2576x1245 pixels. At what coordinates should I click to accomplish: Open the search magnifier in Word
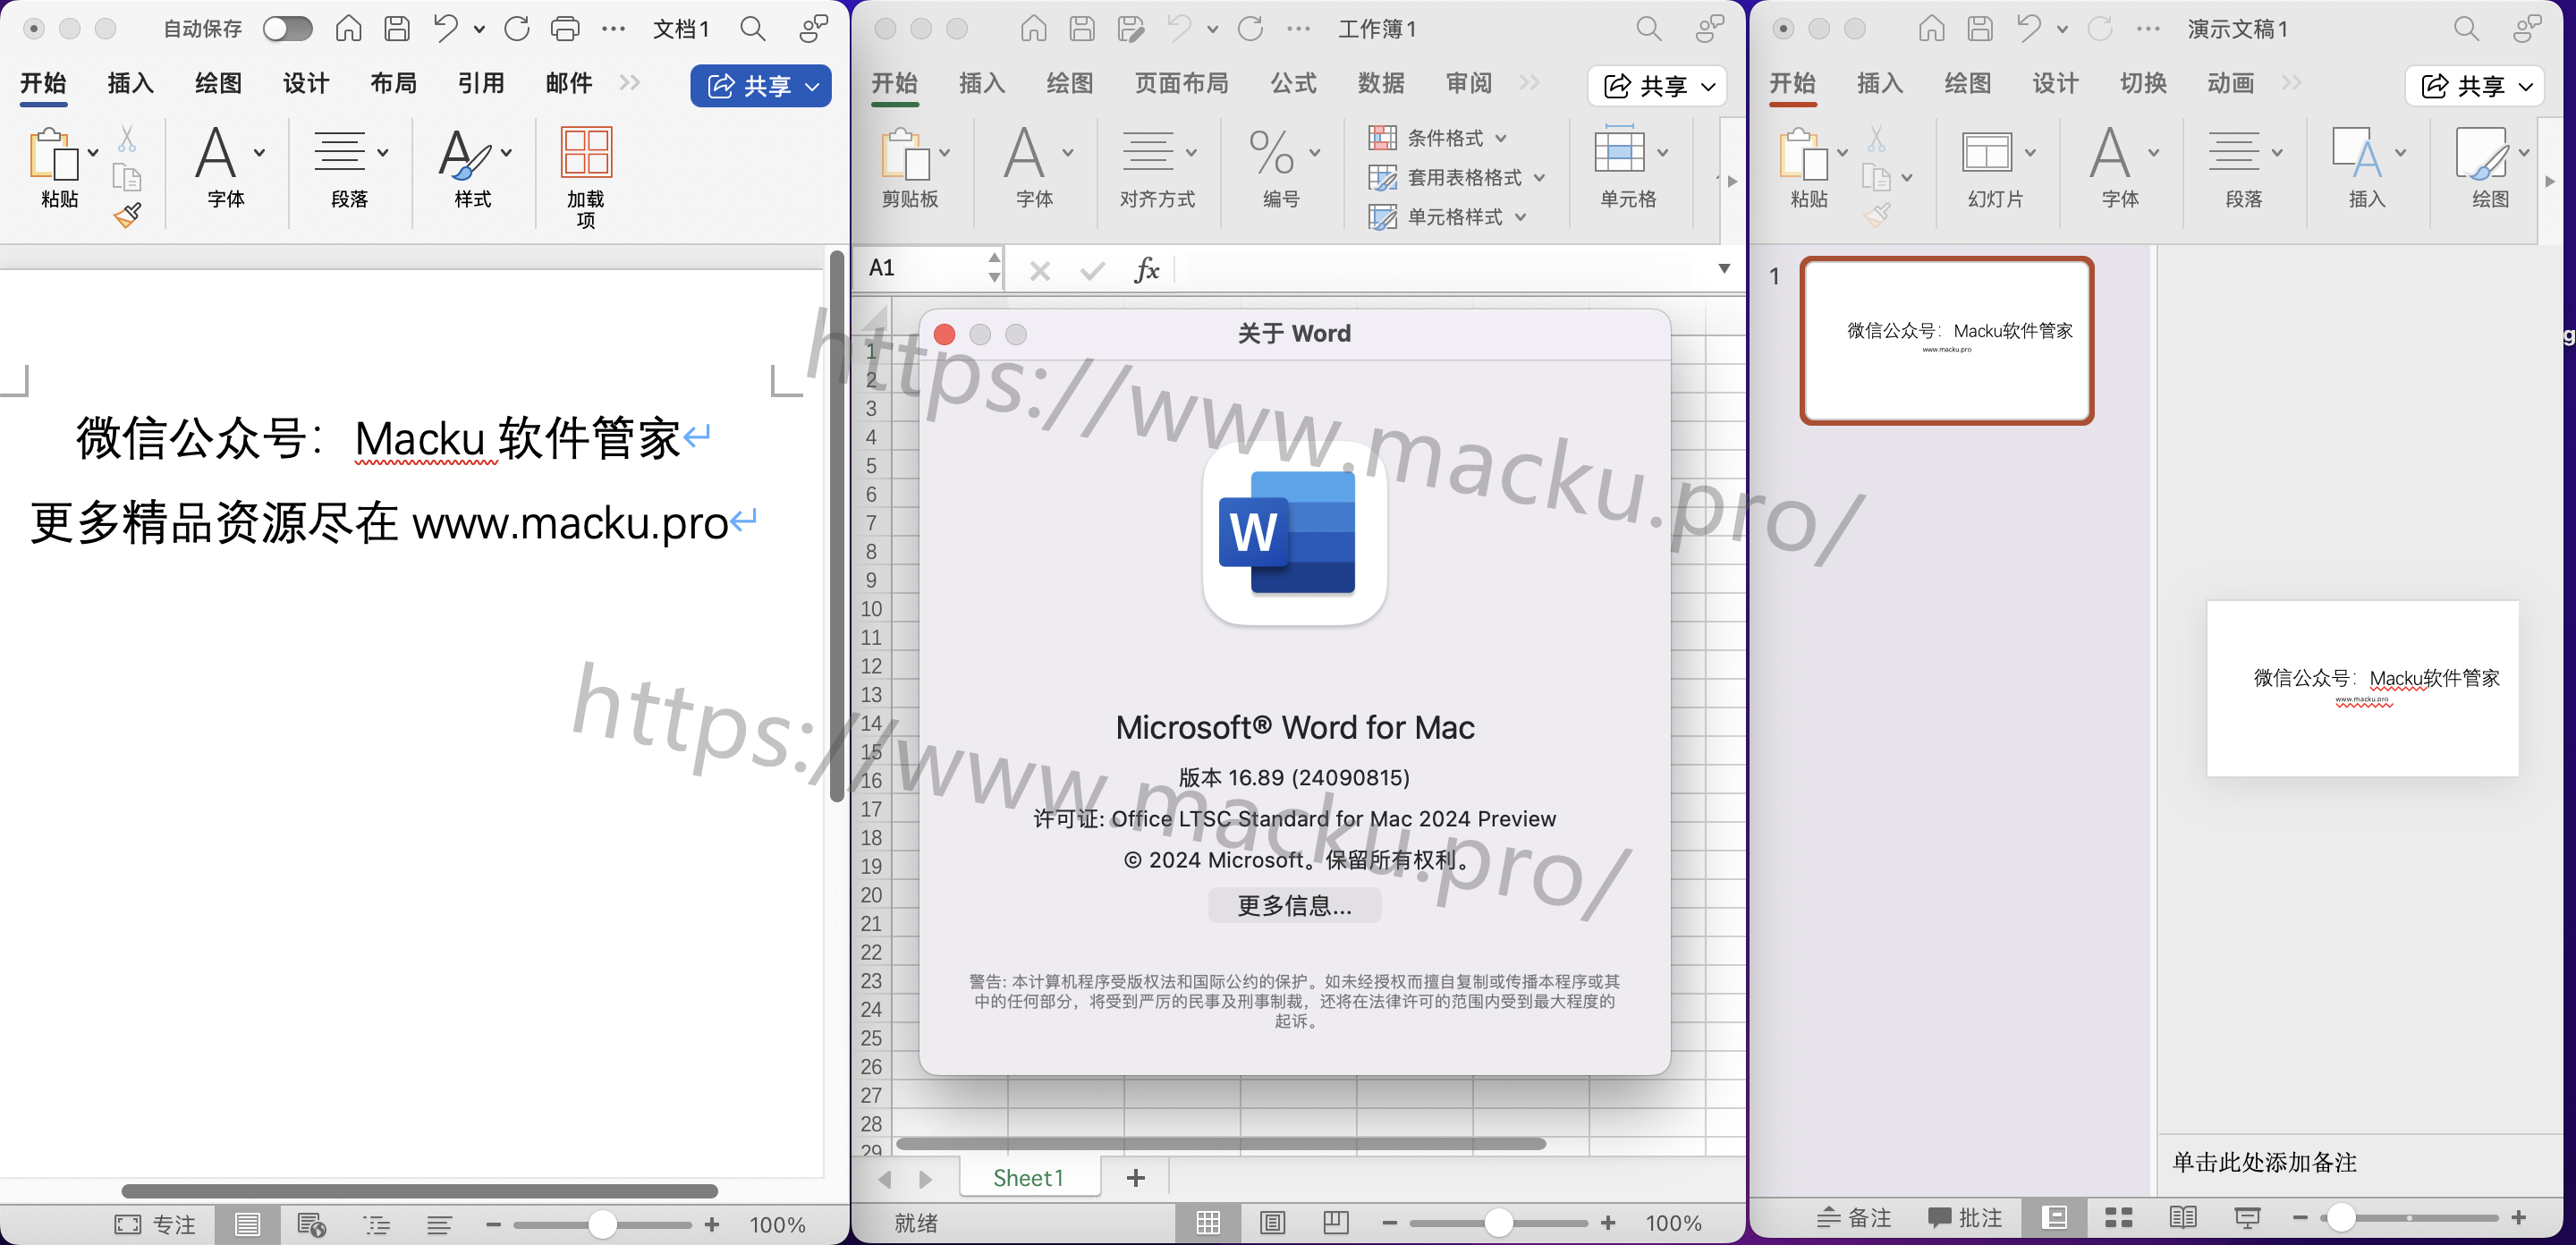[x=753, y=29]
